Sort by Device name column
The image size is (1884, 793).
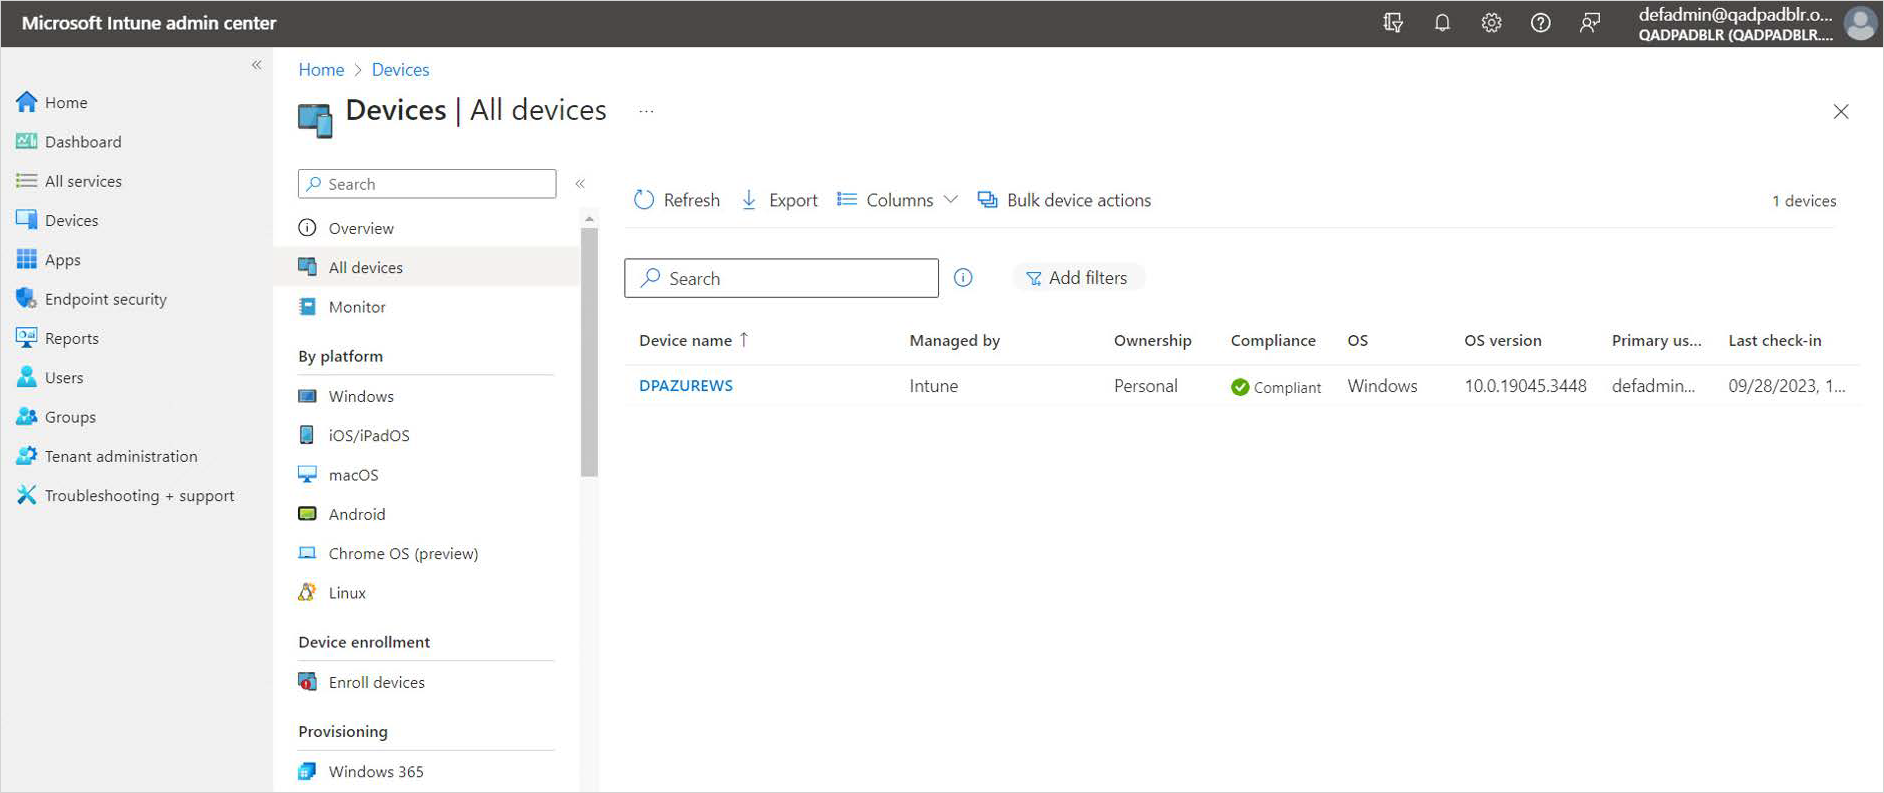[x=694, y=340]
